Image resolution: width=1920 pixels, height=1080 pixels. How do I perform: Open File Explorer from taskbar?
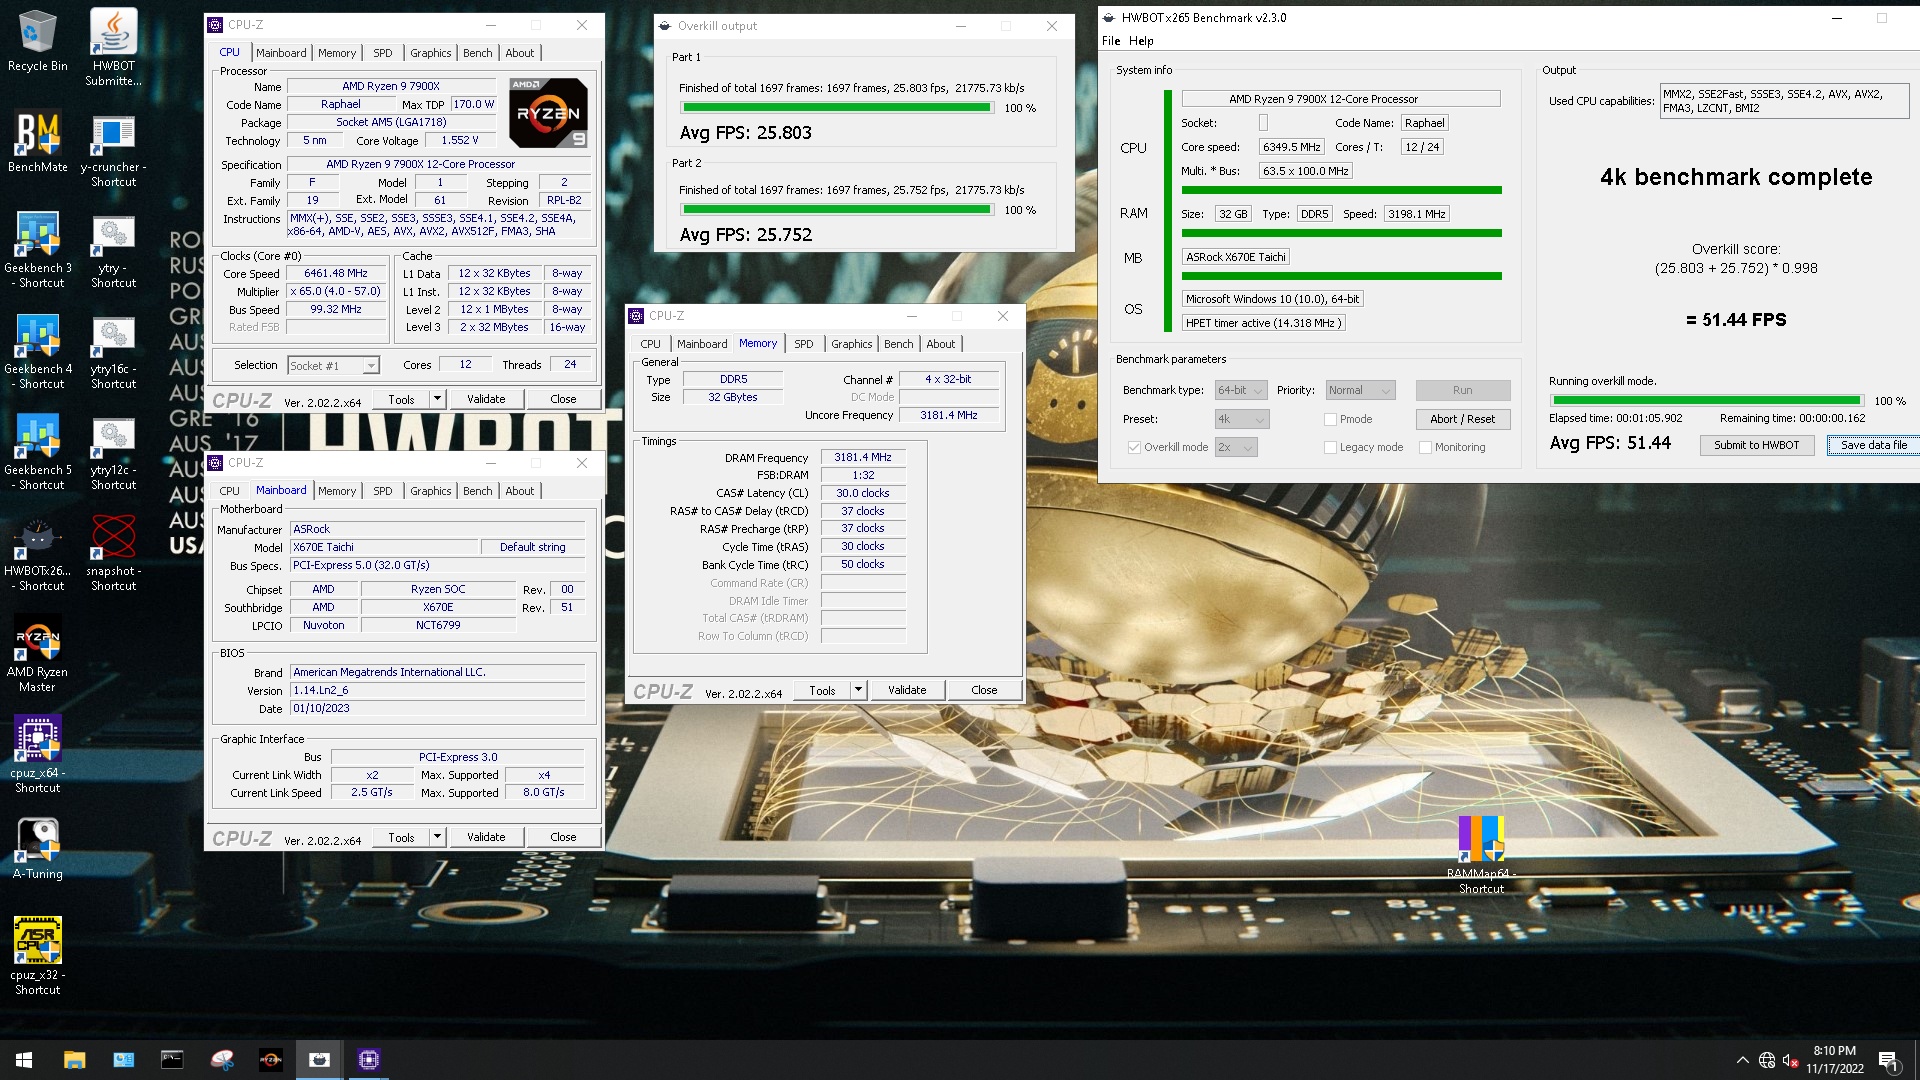(74, 1060)
